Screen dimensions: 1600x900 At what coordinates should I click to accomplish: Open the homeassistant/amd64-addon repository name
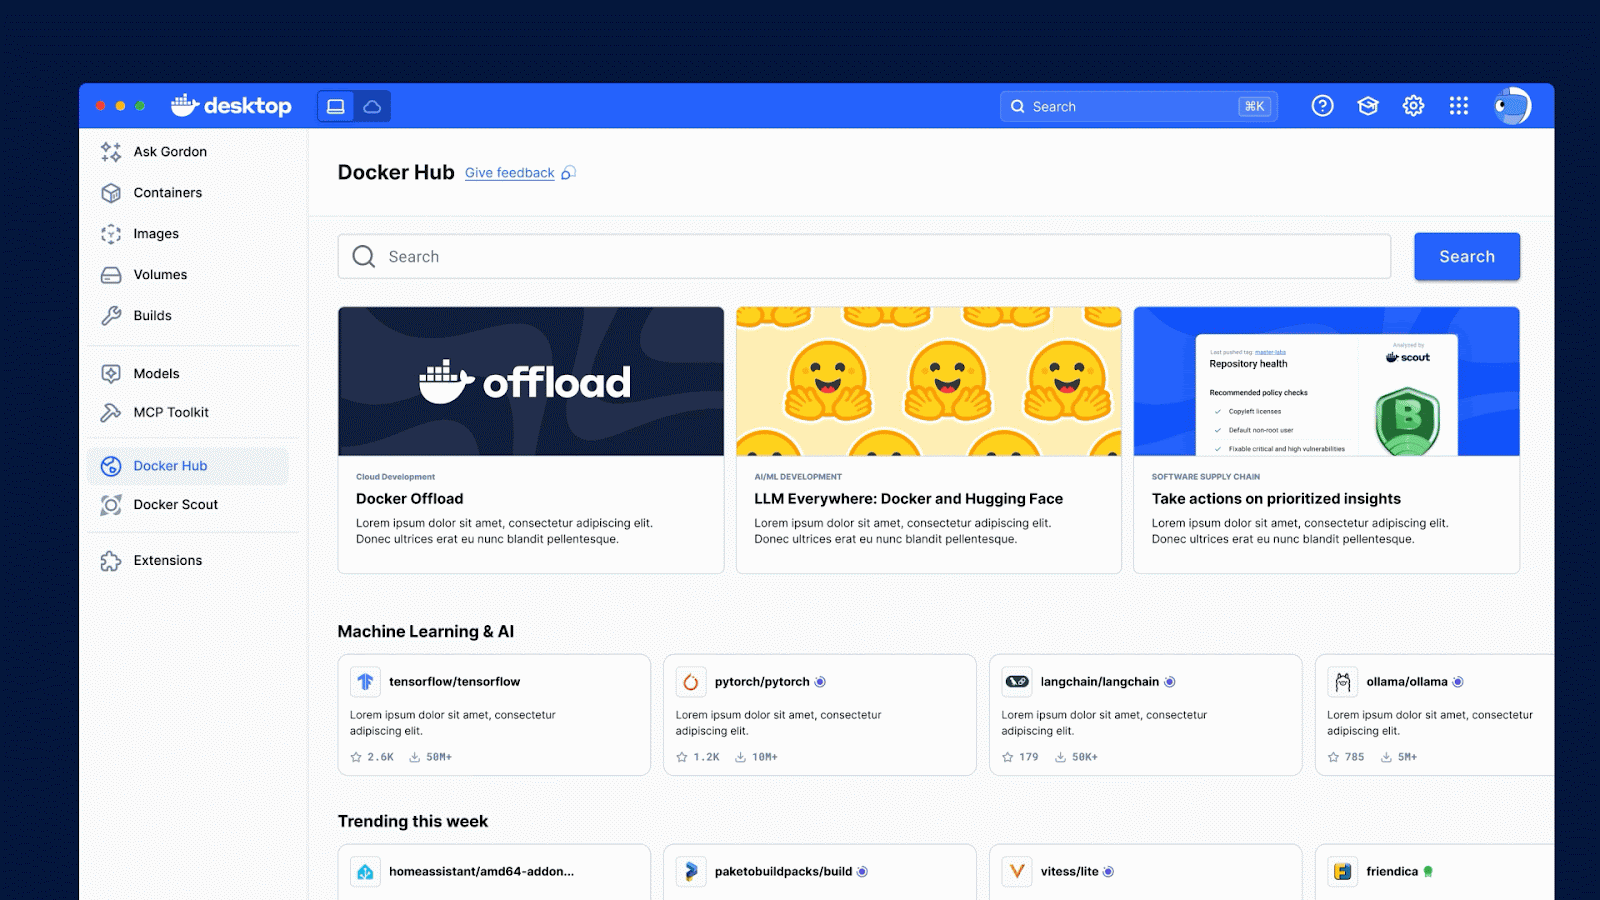481,872
